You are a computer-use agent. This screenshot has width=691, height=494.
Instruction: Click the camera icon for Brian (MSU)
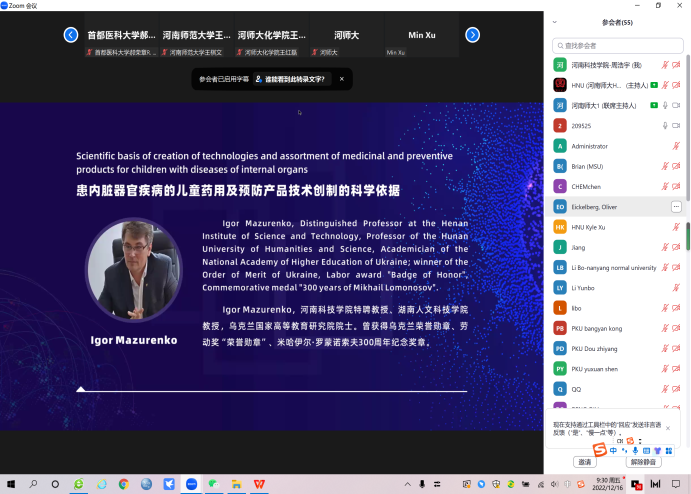(x=677, y=166)
